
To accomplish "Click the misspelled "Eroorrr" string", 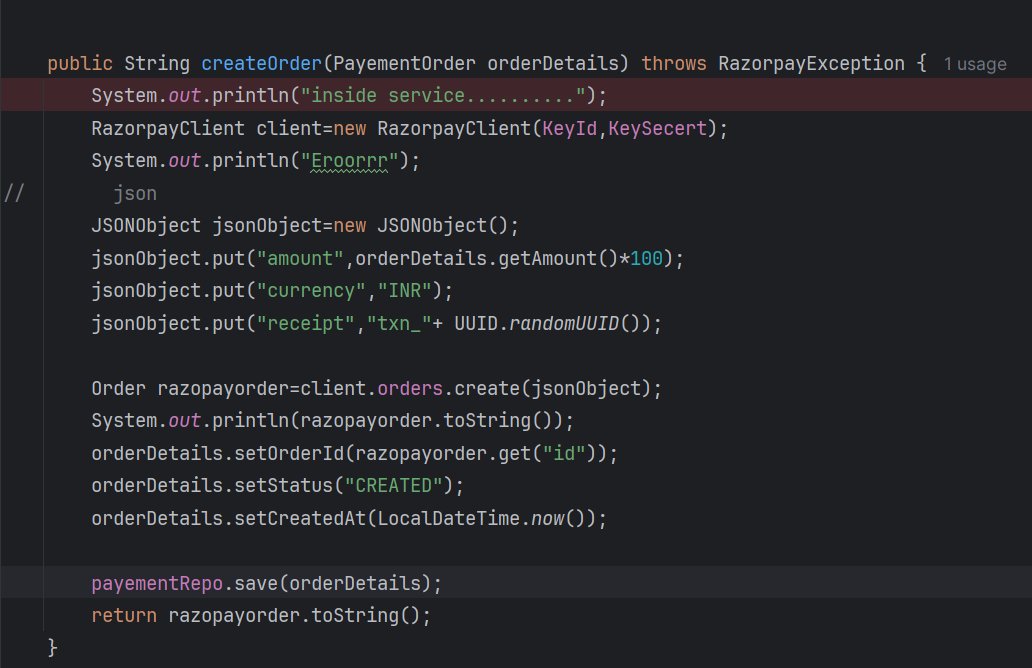I will 349,161.
